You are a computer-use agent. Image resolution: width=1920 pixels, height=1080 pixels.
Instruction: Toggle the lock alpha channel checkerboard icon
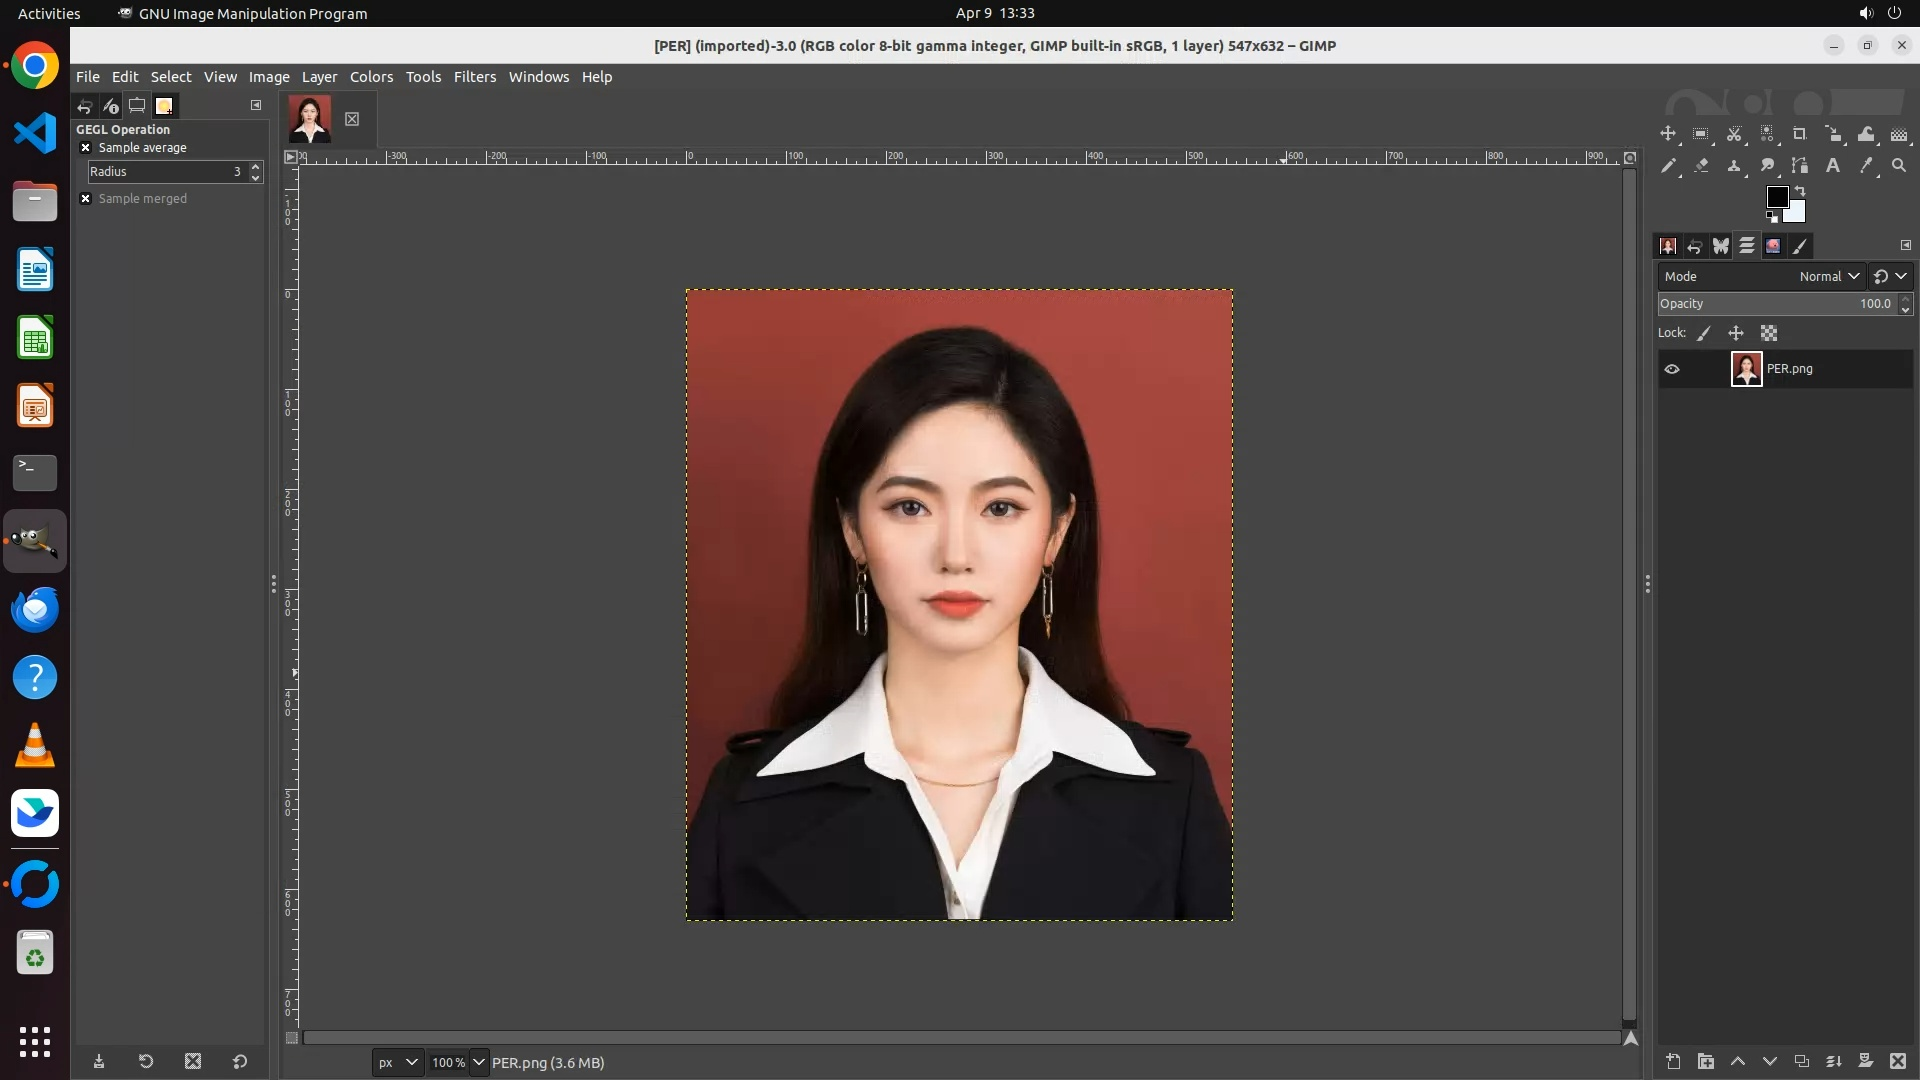1769,334
